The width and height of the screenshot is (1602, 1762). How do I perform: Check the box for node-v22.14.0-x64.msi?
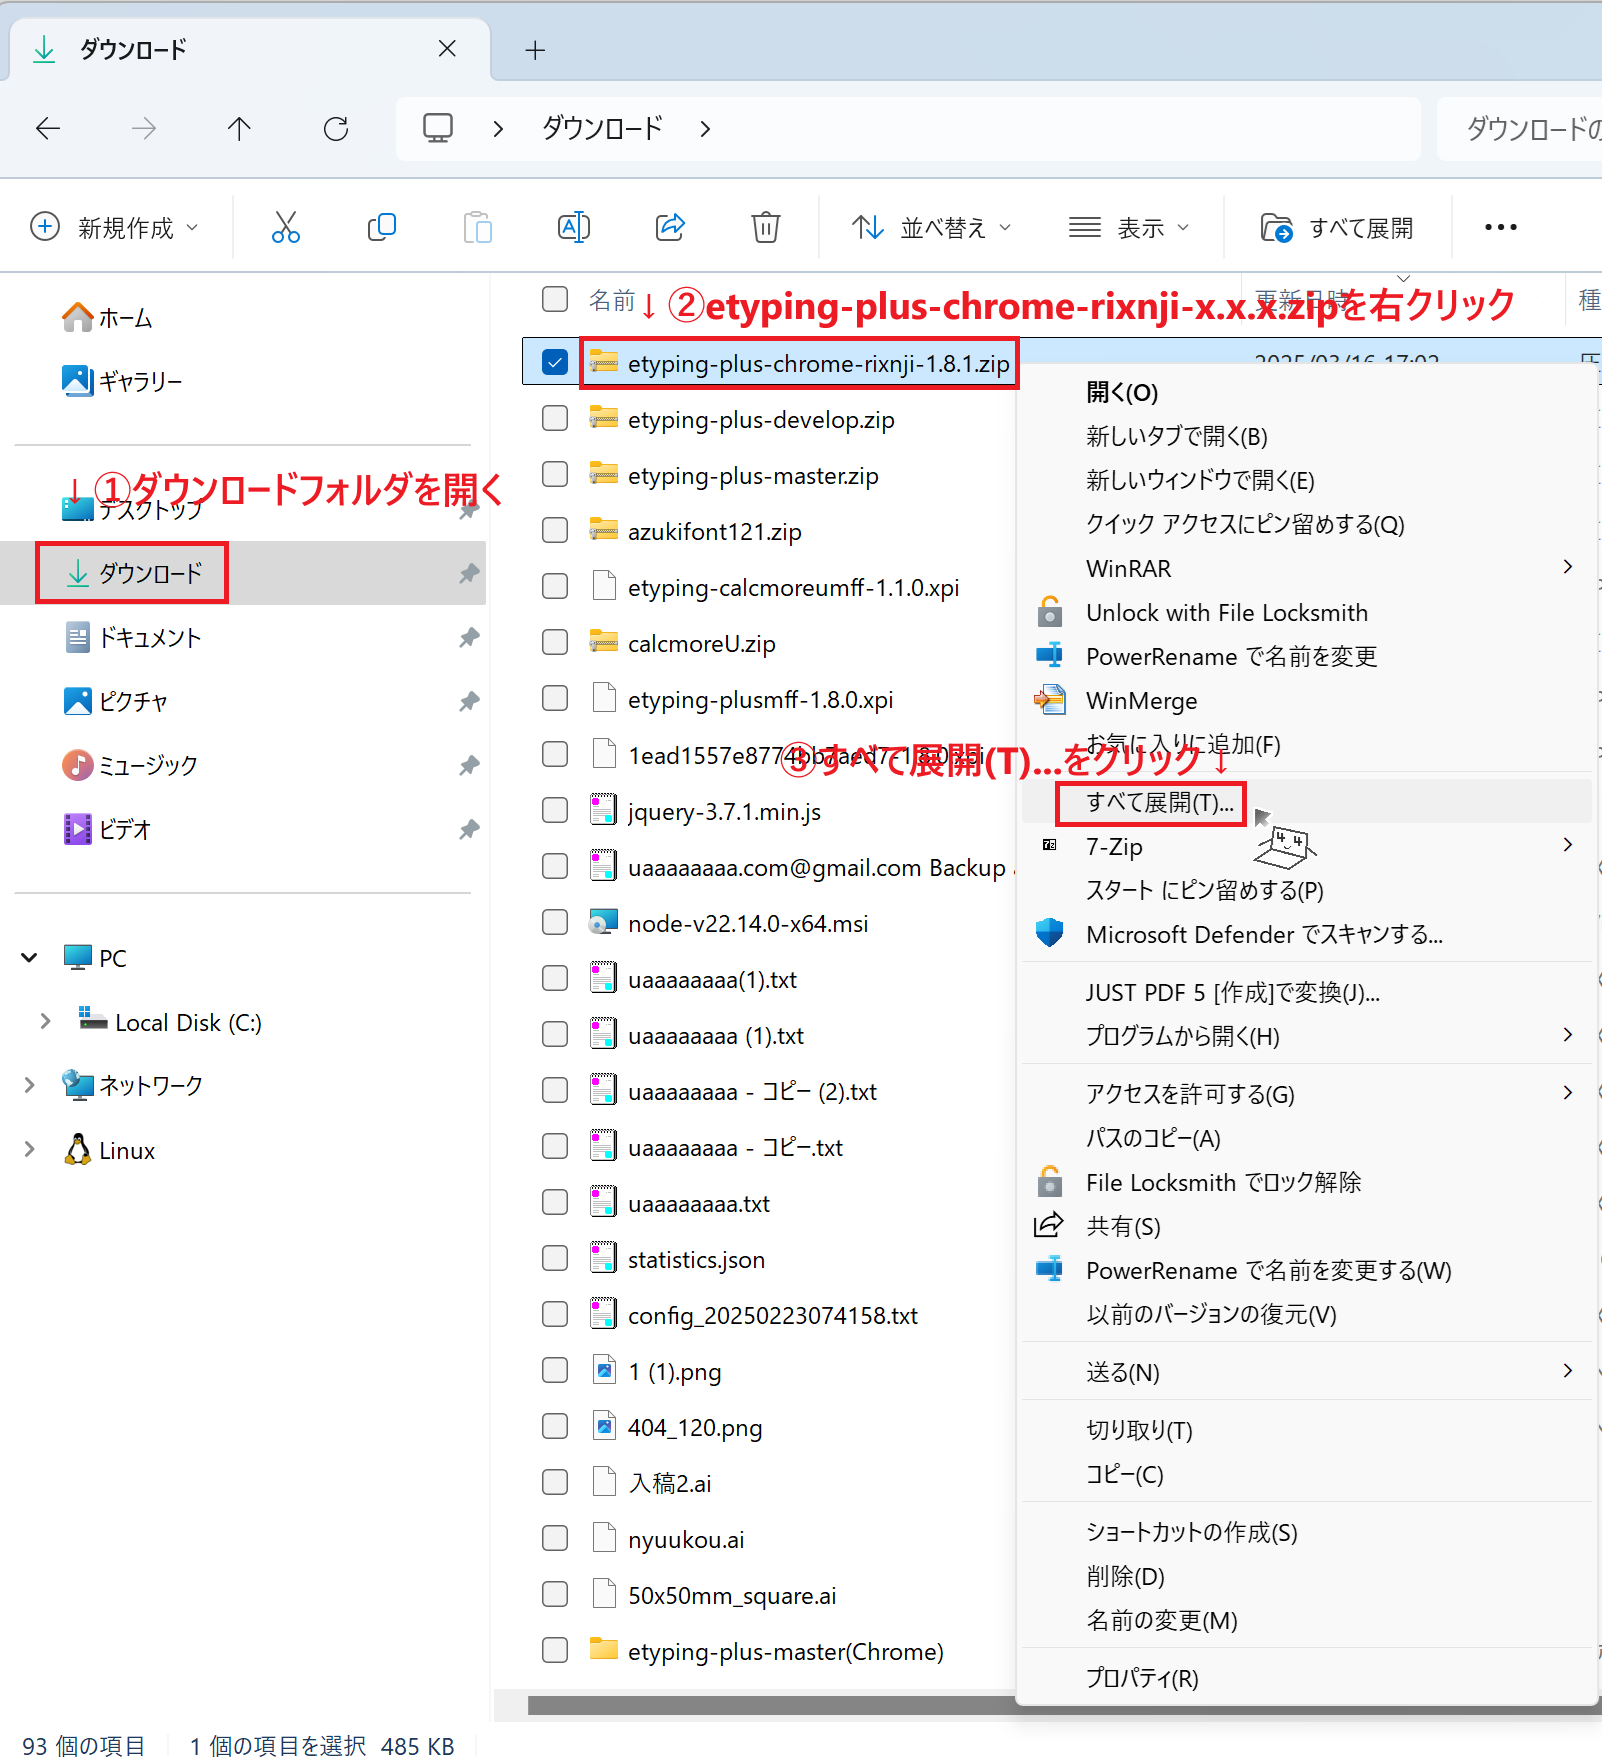click(555, 922)
